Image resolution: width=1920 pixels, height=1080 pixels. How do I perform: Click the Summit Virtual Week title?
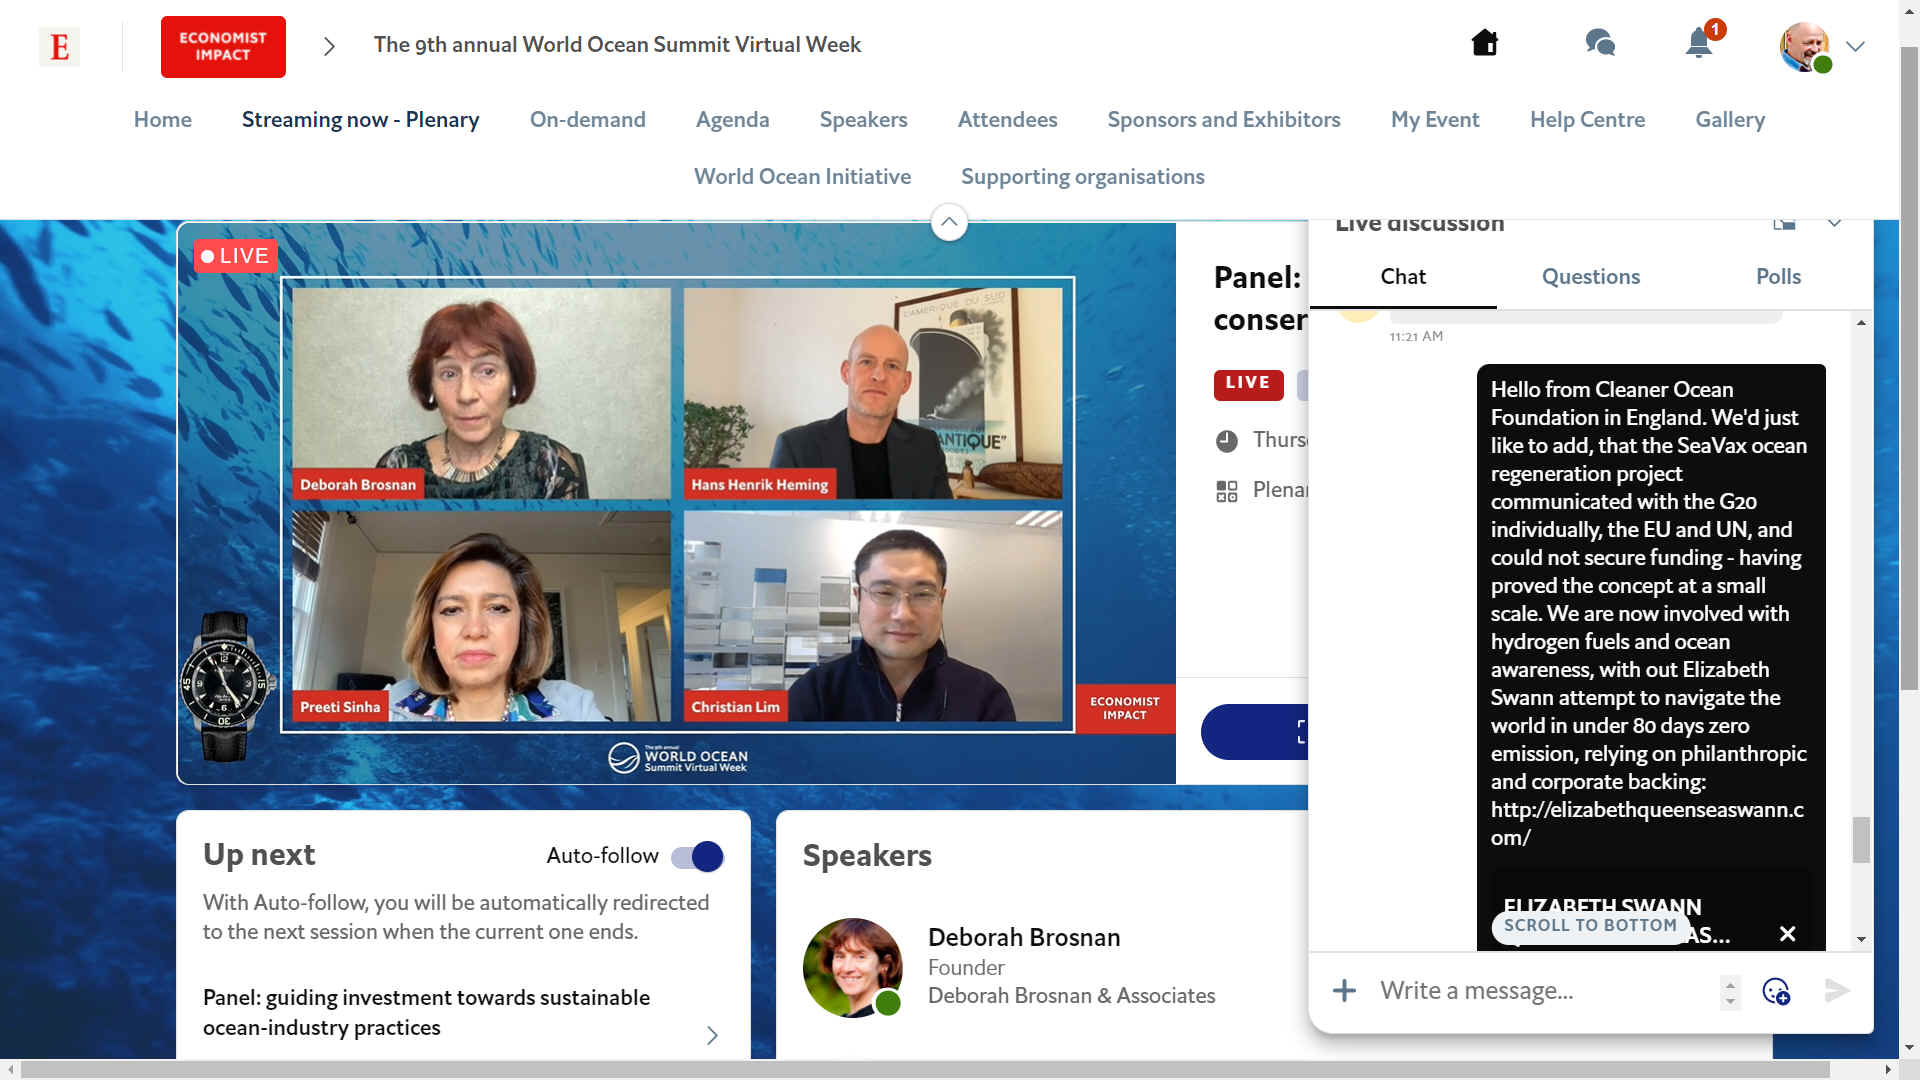click(617, 45)
